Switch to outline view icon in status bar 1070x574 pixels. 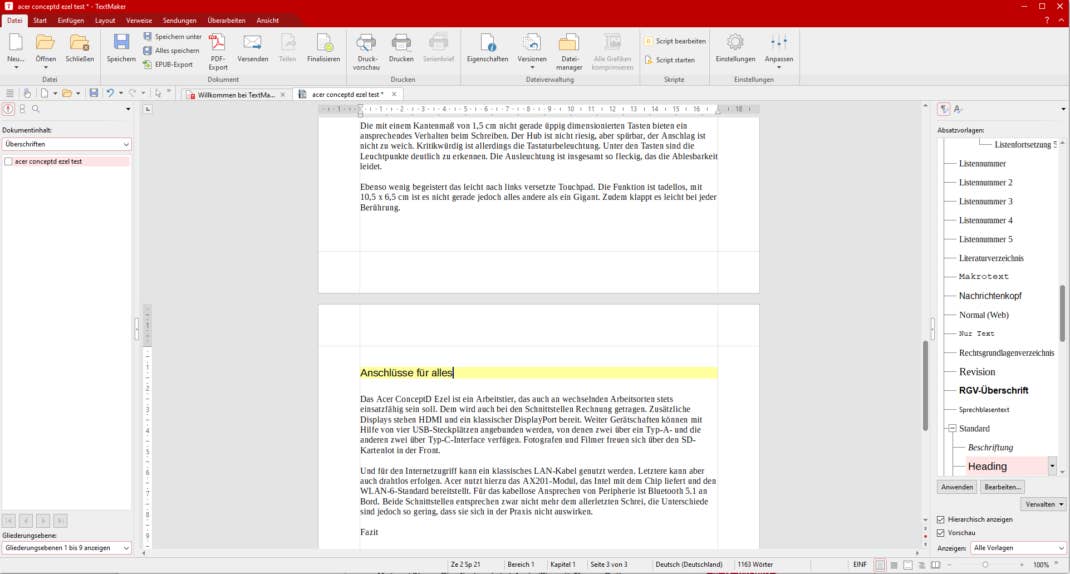pyautogui.click(x=922, y=565)
